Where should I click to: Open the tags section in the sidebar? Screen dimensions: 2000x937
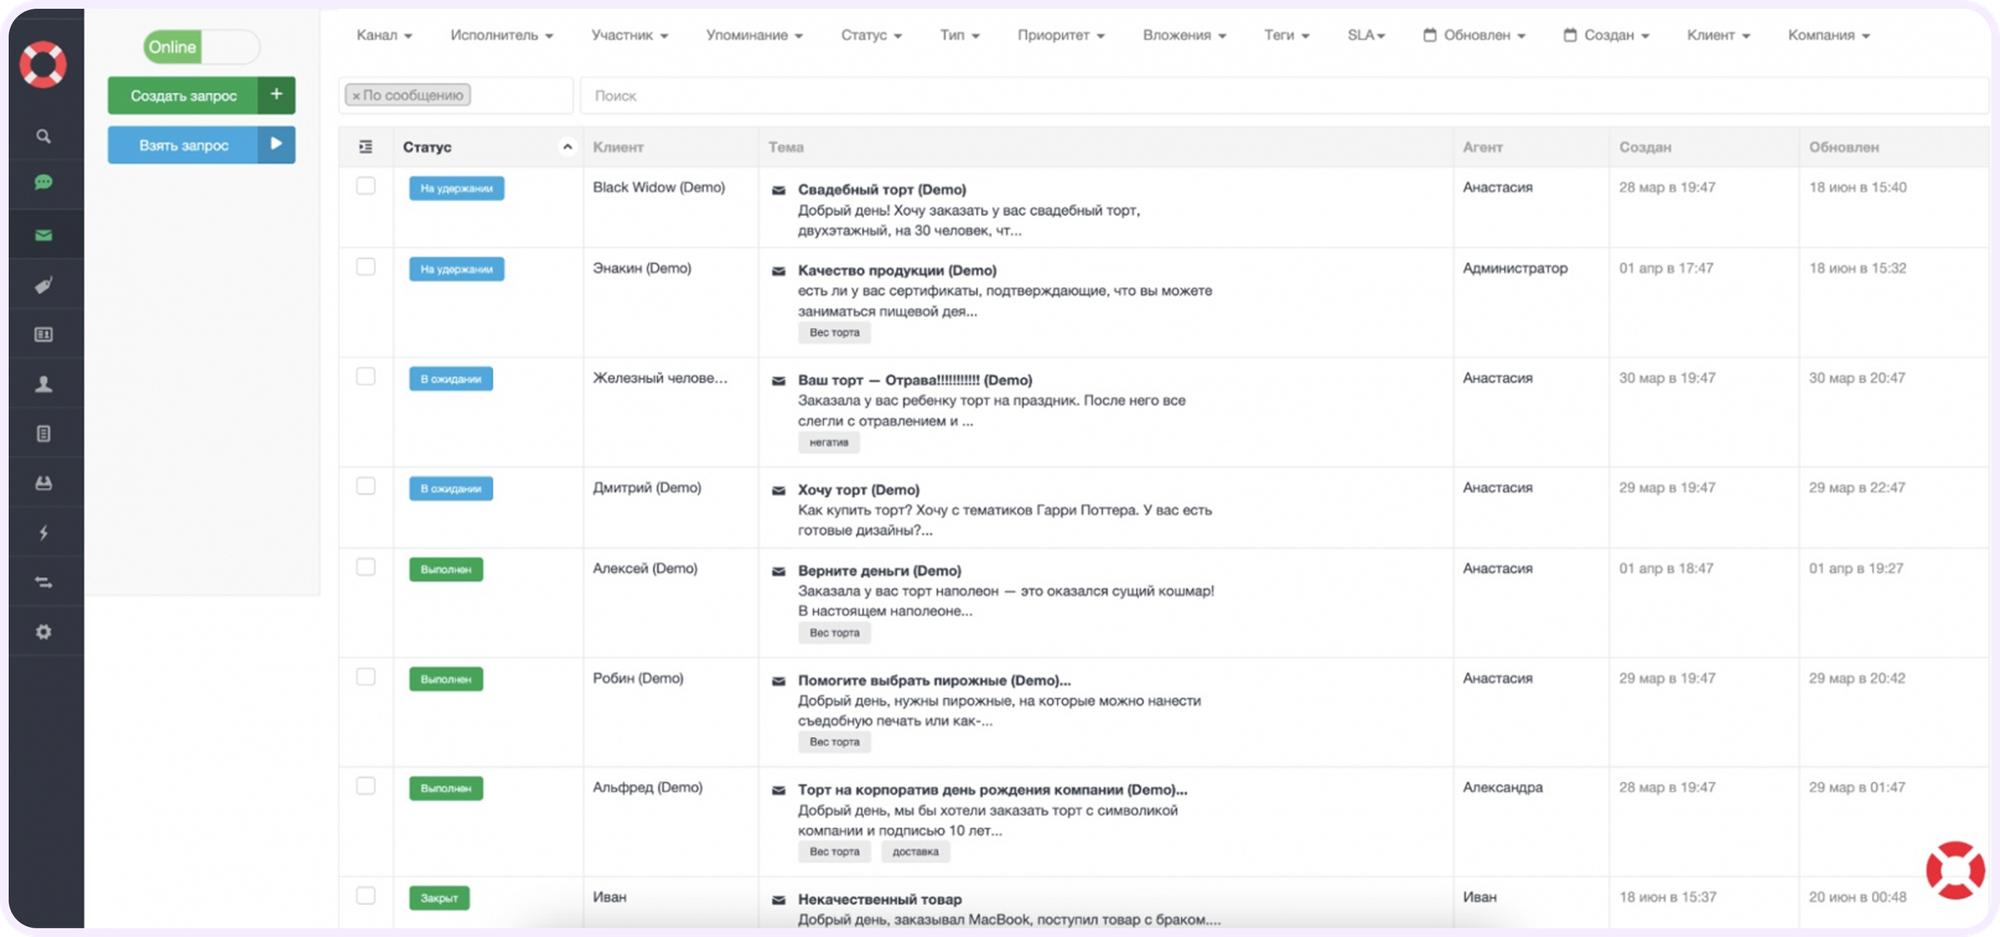(44, 283)
